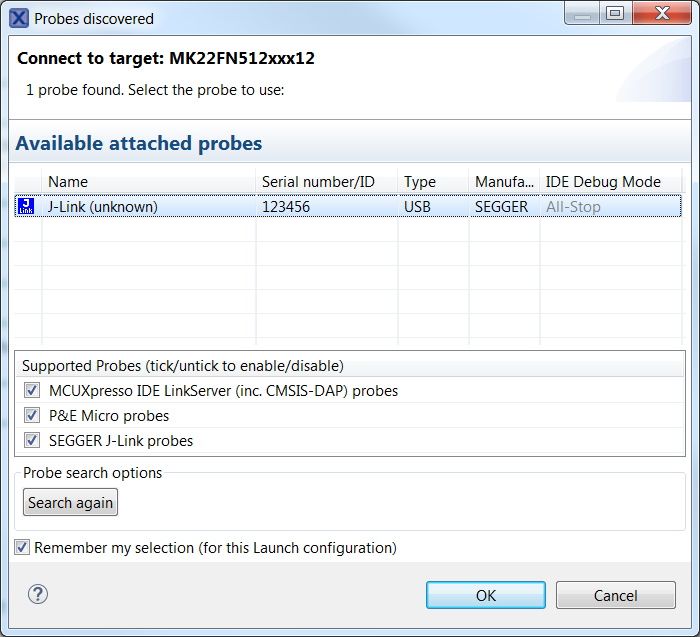This screenshot has height=637, width=700.
Task: Click the Search again button
Action: (x=71, y=502)
